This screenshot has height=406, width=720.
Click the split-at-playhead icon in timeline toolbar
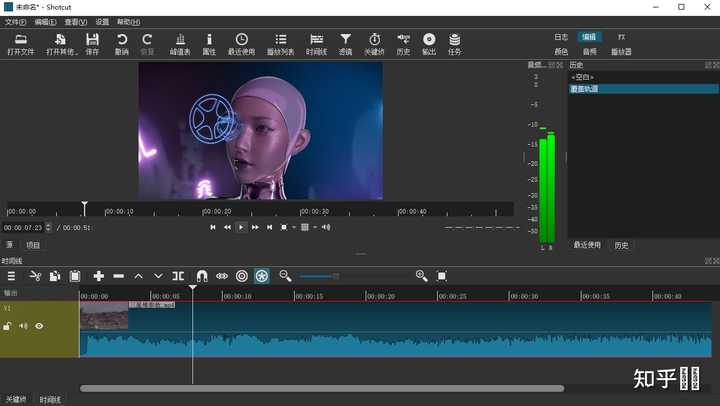(178, 276)
